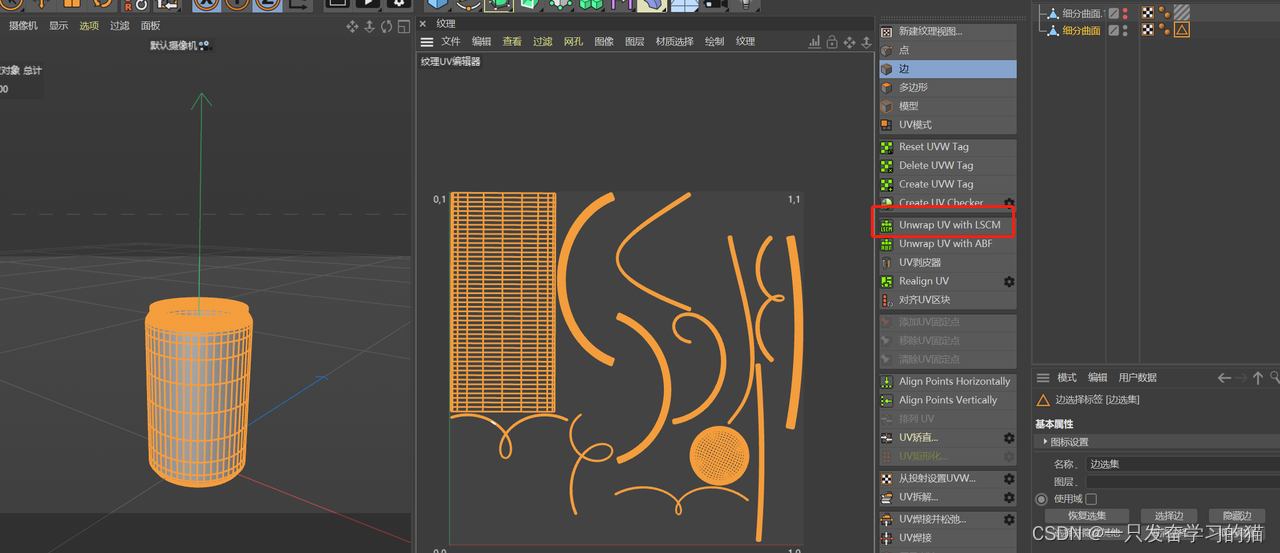The height and width of the screenshot is (553, 1280).
Task: Open viewport 选项 menu
Action: coord(89,26)
